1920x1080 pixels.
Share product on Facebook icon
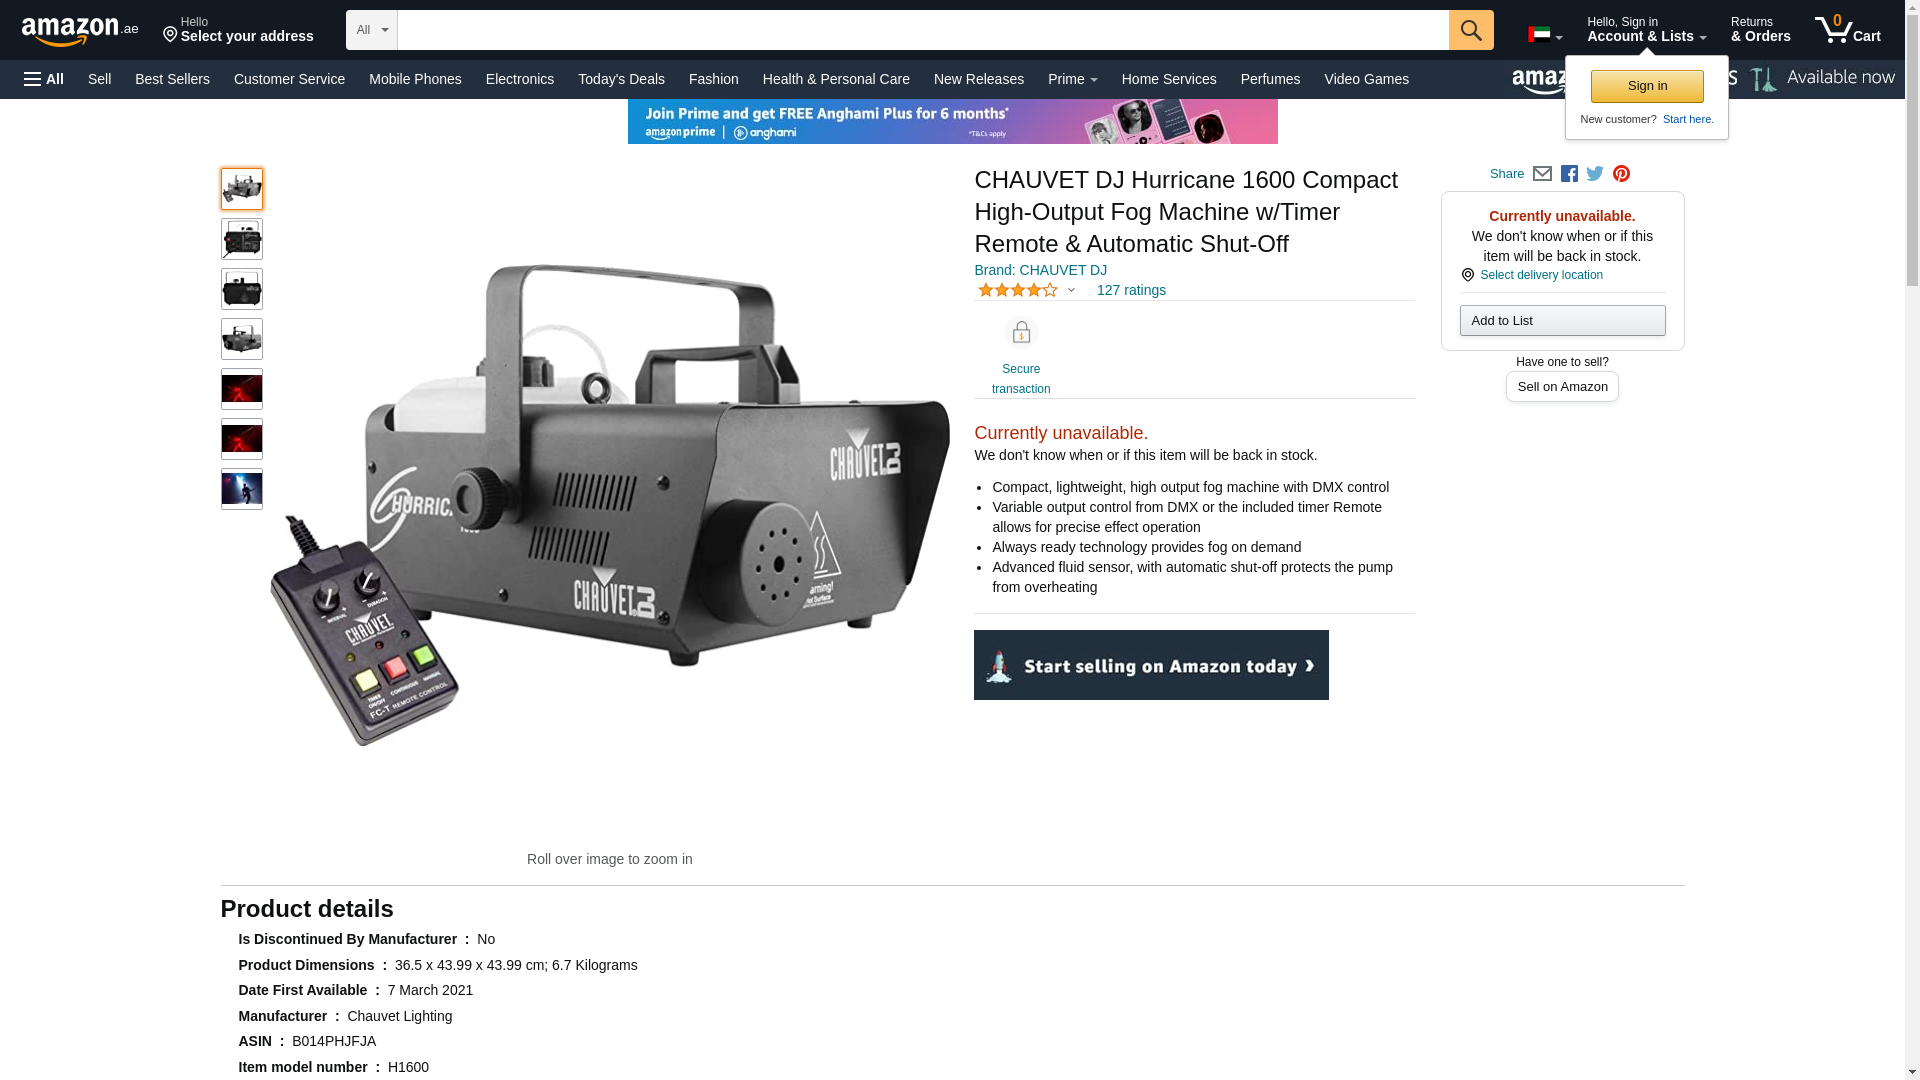(x=1569, y=174)
